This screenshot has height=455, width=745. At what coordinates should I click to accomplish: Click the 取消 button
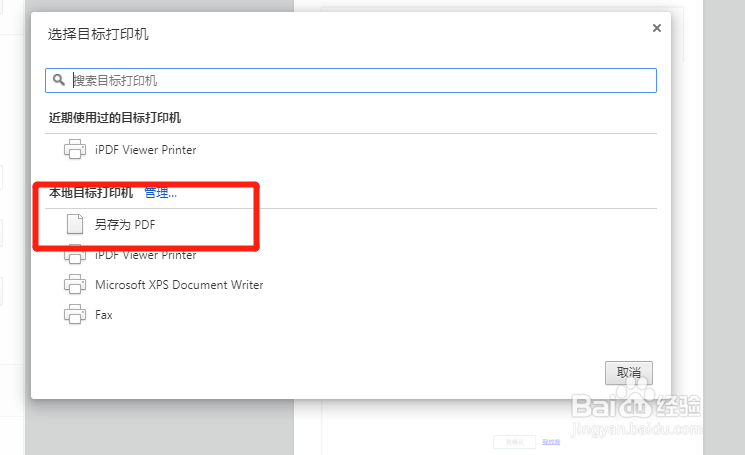click(x=629, y=373)
